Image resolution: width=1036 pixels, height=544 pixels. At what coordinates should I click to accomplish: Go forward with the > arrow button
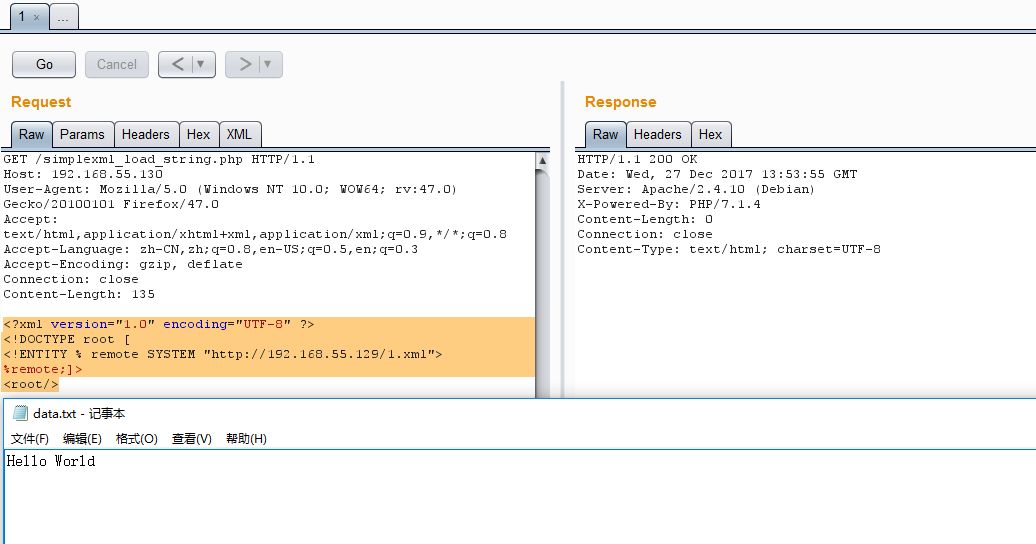coord(244,65)
